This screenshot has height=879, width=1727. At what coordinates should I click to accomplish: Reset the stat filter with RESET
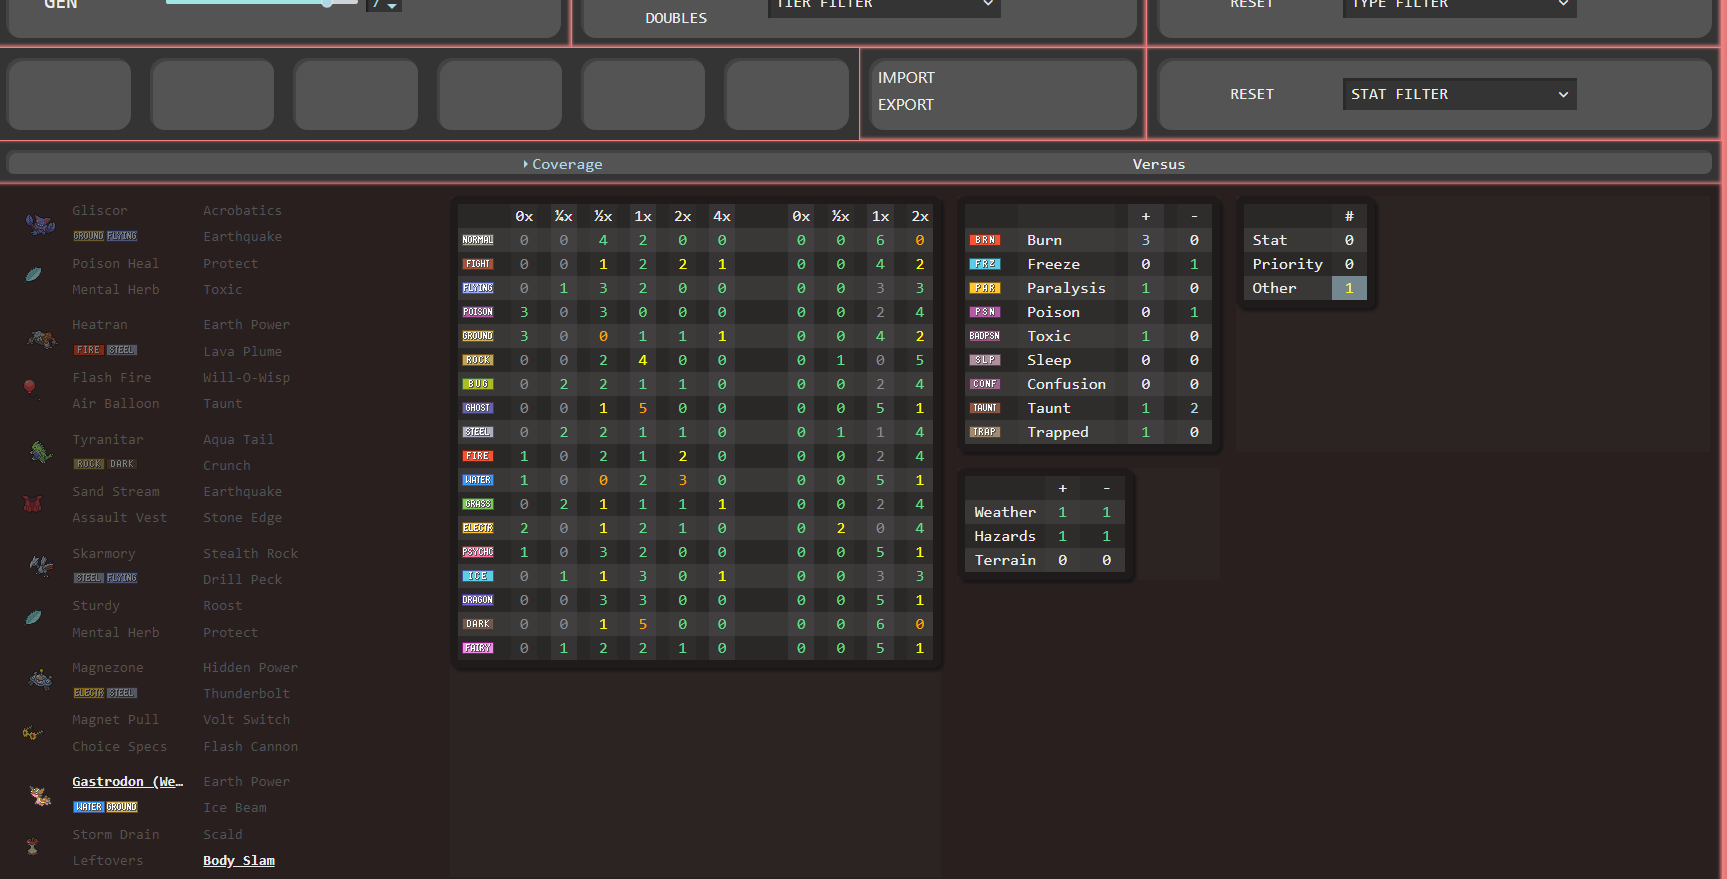pos(1252,94)
